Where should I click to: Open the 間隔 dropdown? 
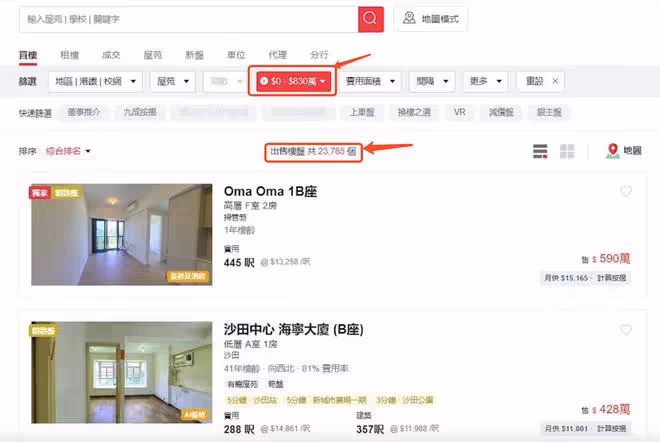pyautogui.click(x=432, y=81)
